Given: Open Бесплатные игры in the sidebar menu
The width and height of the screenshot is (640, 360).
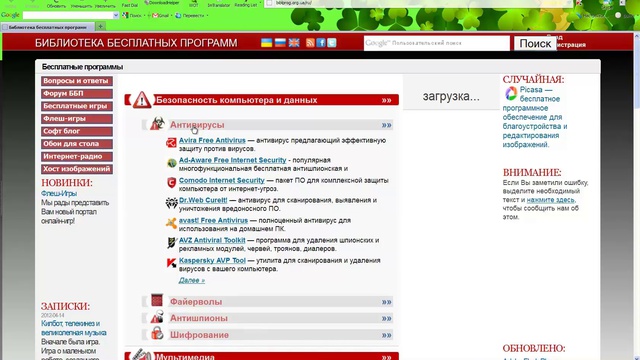Looking at the screenshot, I should point(77,106).
